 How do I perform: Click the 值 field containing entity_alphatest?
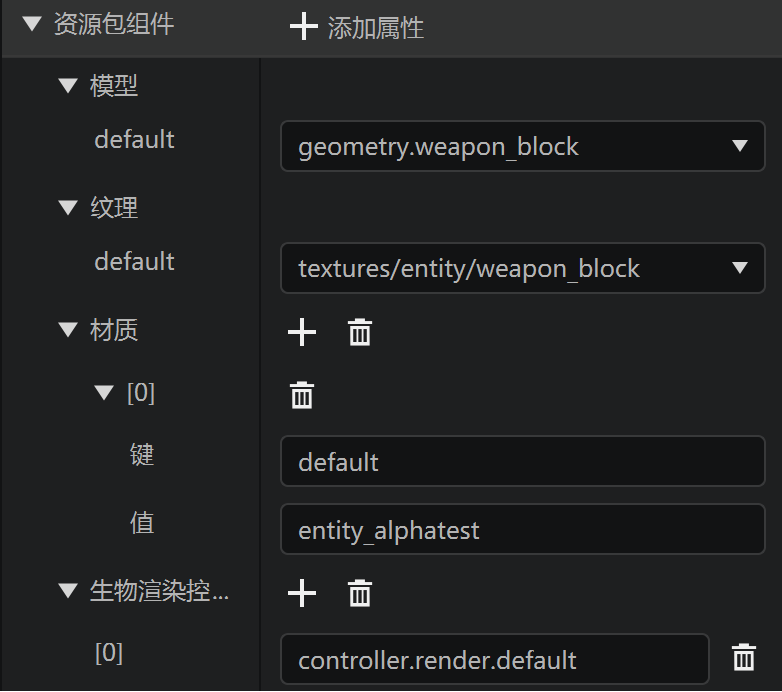point(523,529)
